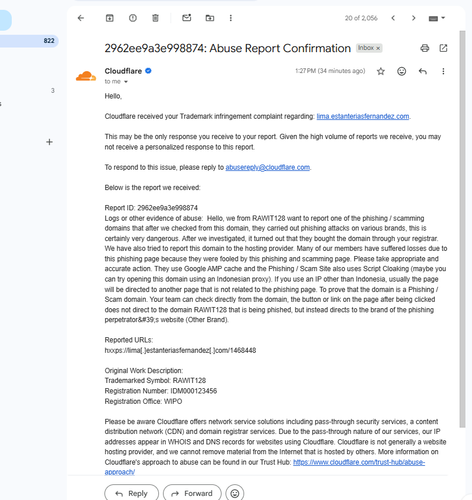The image size is (472, 500).
Task: Click the reported URL hxxps line
Action: pyautogui.click(x=180, y=350)
